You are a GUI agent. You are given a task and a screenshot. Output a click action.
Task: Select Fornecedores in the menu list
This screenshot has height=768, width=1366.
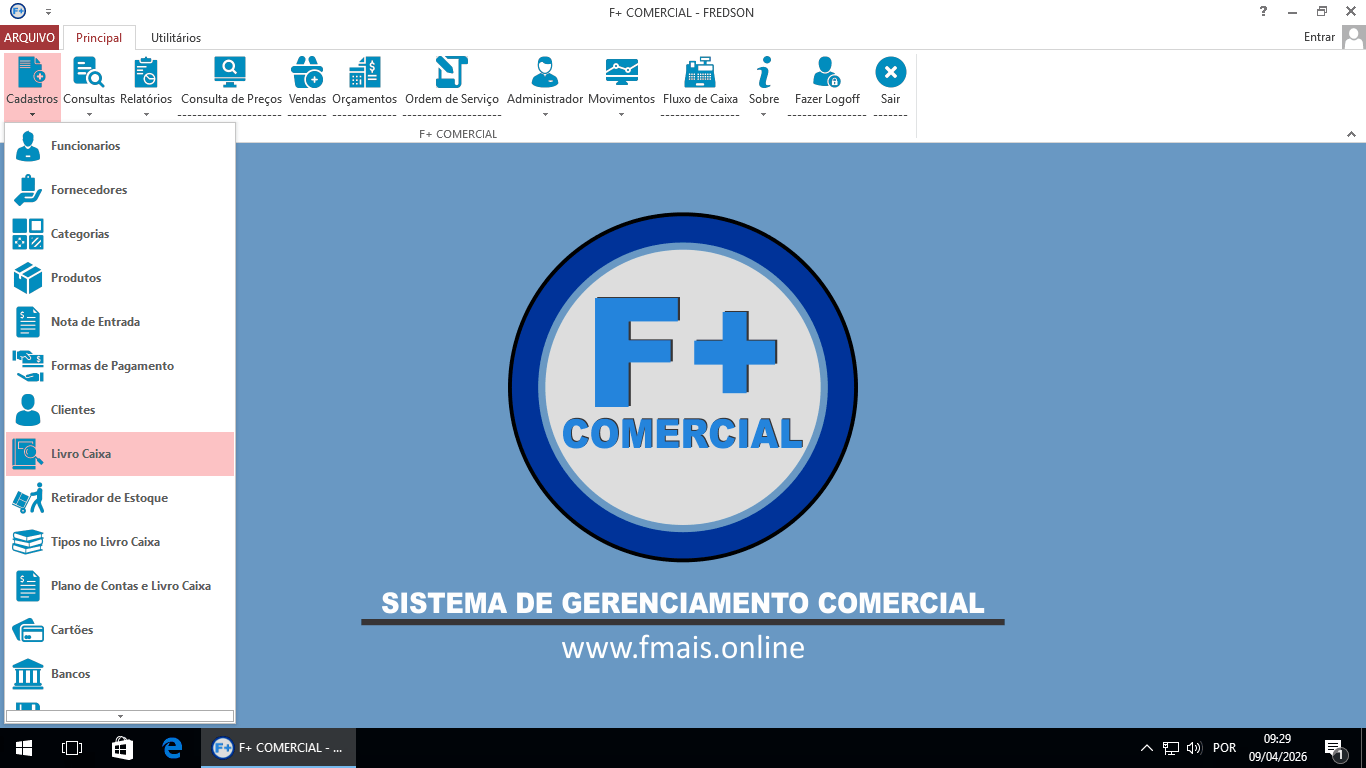tap(88, 190)
